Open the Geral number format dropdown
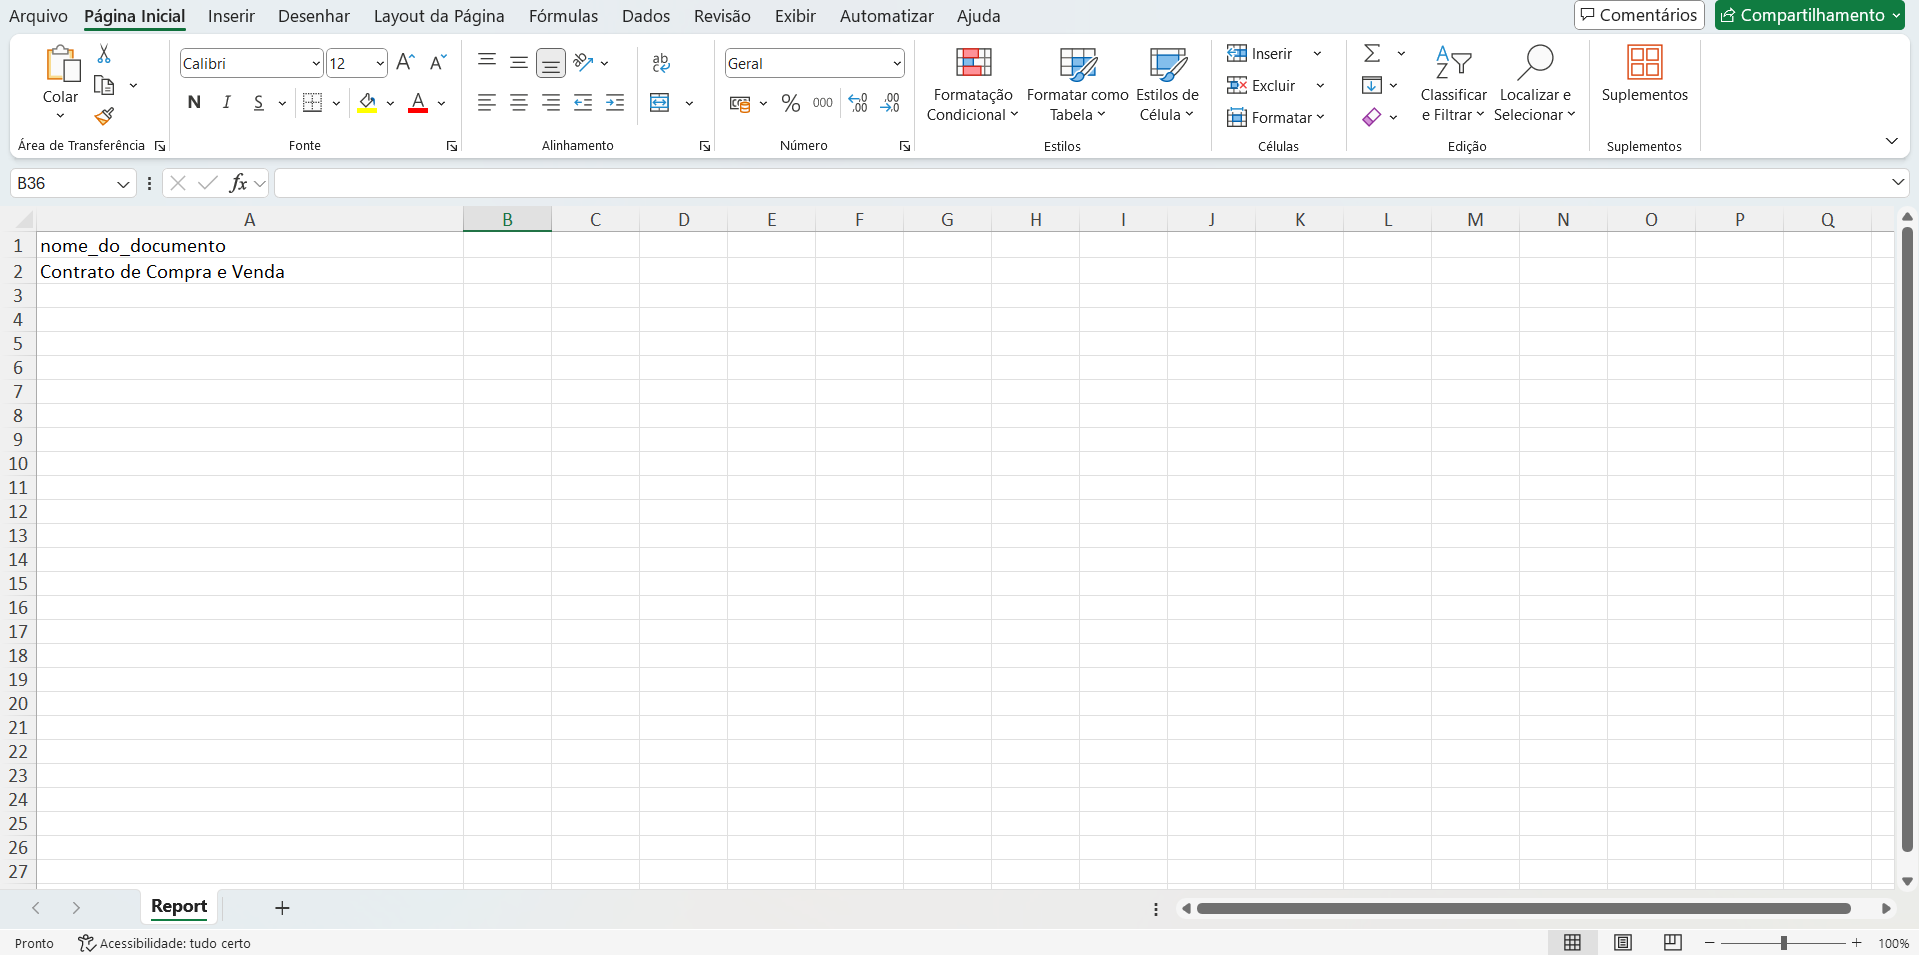 [x=897, y=63]
